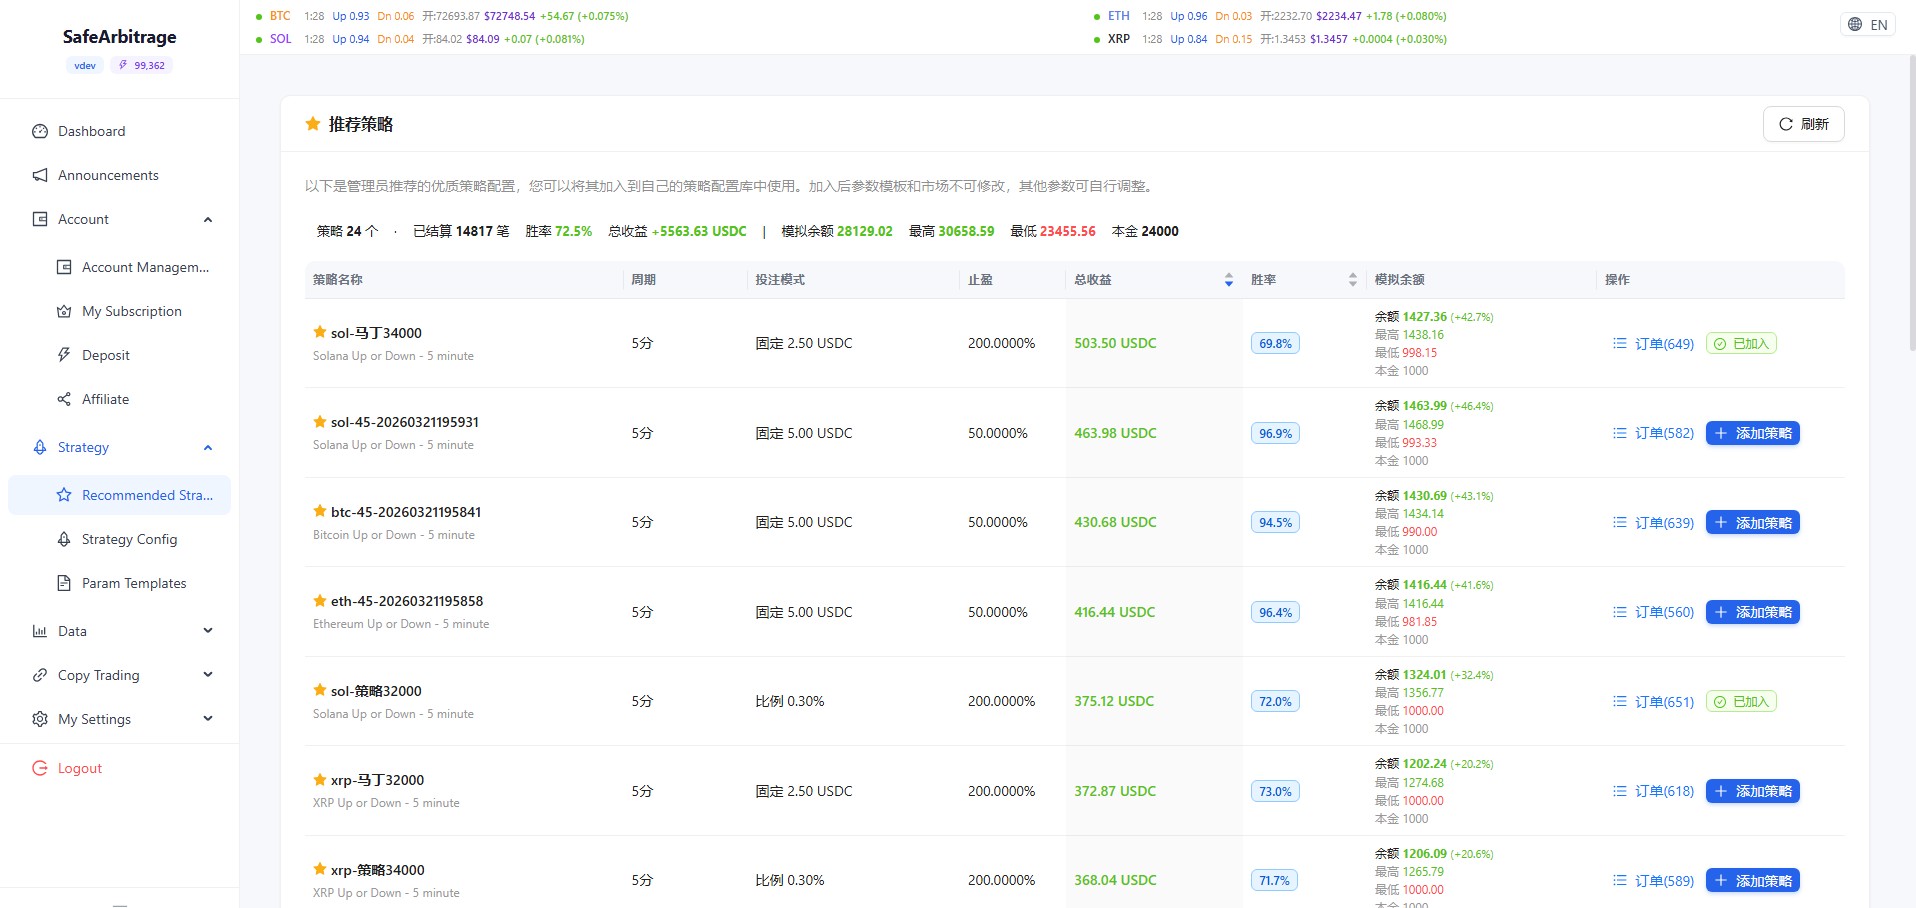Click the Logout icon in sidebar
This screenshot has height=908, width=1916.
pos(40,768)
